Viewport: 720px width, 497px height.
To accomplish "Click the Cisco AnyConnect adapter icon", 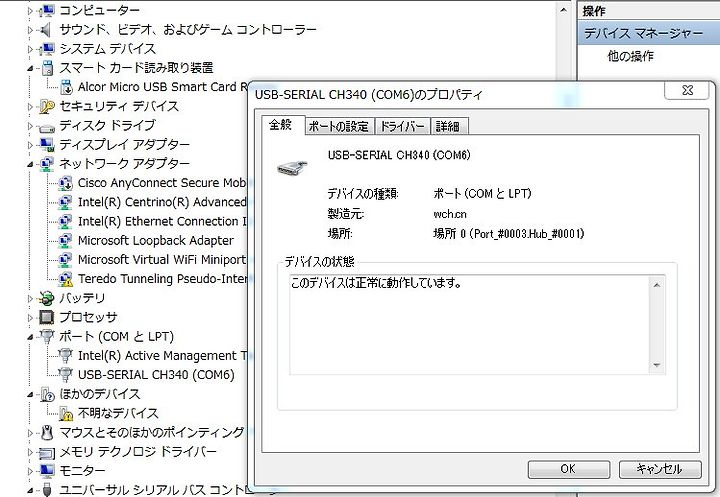I will (66, 183).
